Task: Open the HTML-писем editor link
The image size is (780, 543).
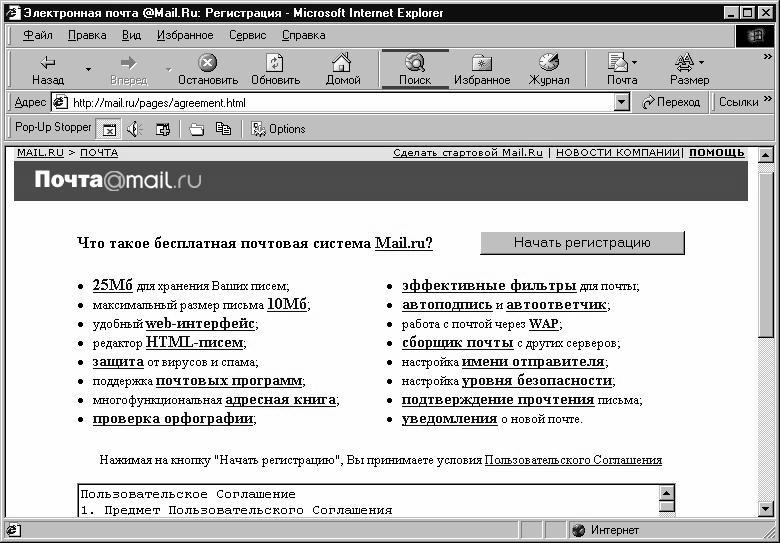Action: tap(194, 343)
